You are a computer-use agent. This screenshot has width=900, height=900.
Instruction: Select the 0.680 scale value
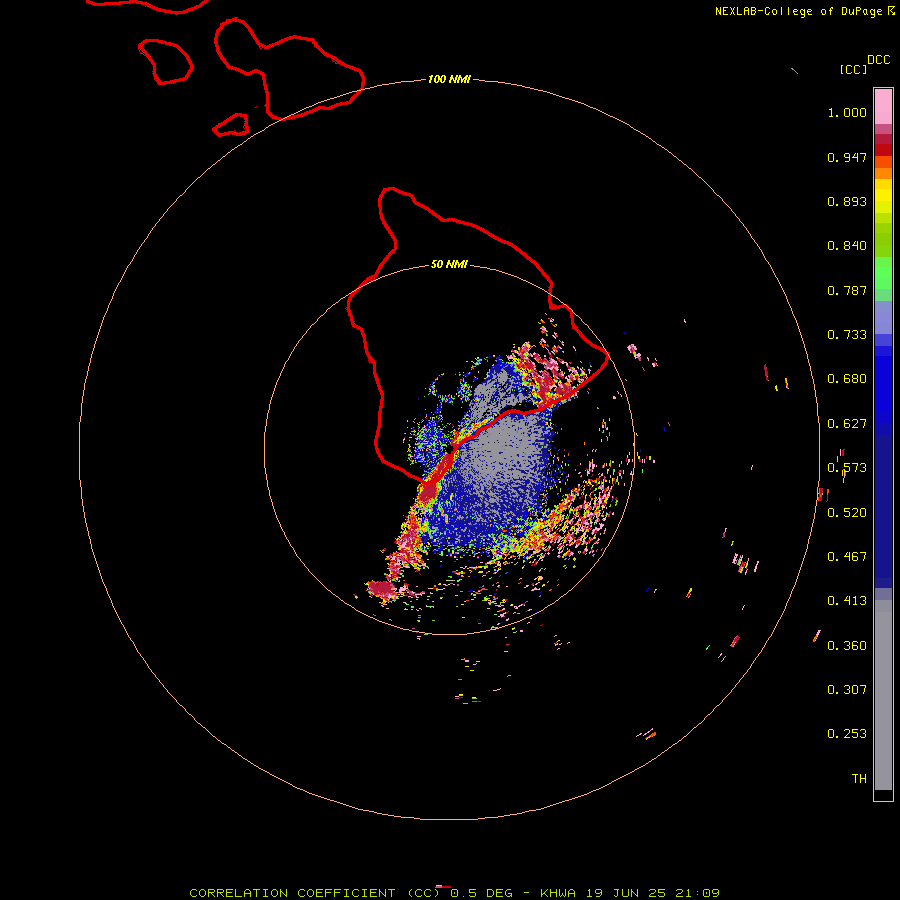coord(847,379)
